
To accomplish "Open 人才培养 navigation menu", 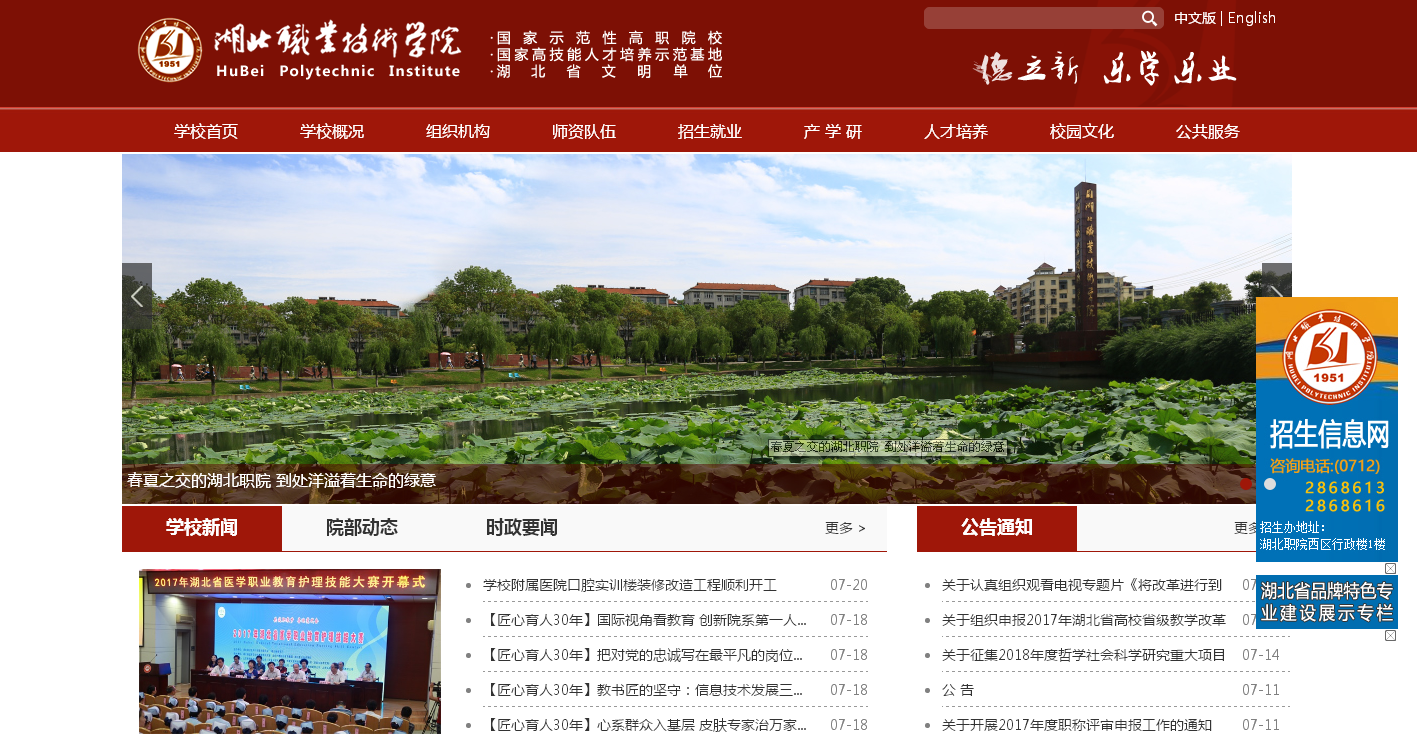I will point(956,131).
